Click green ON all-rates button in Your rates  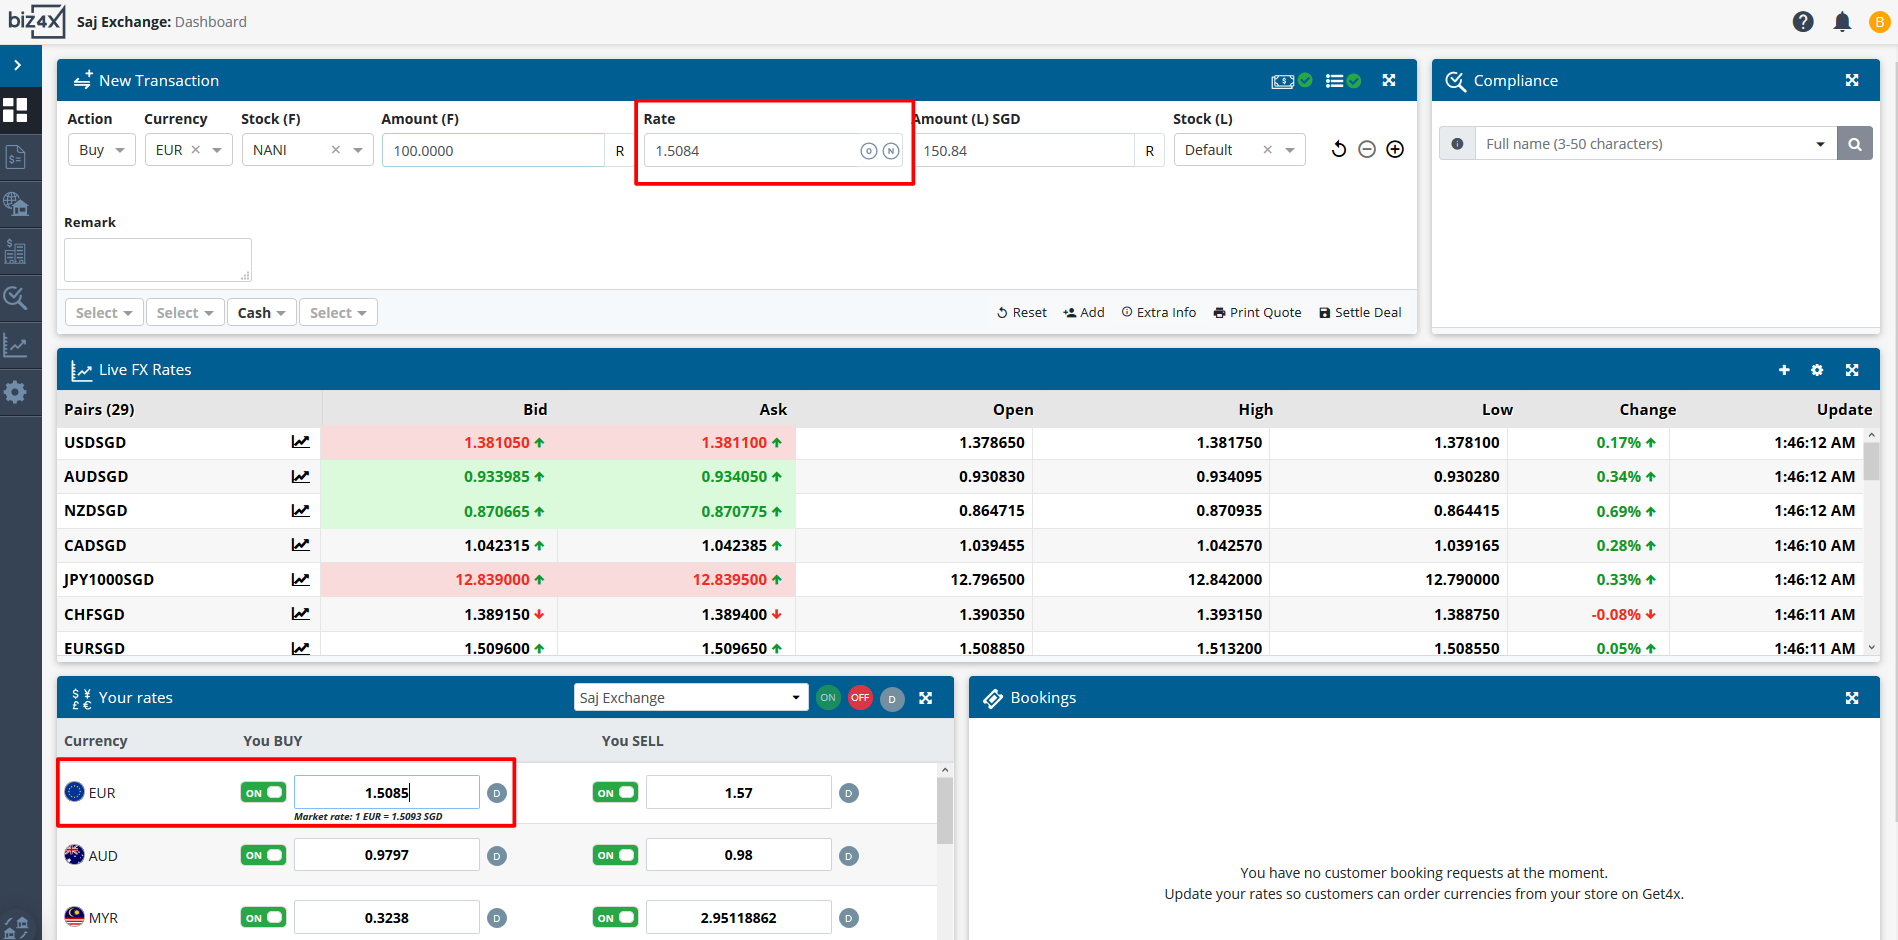pos(828,698)
